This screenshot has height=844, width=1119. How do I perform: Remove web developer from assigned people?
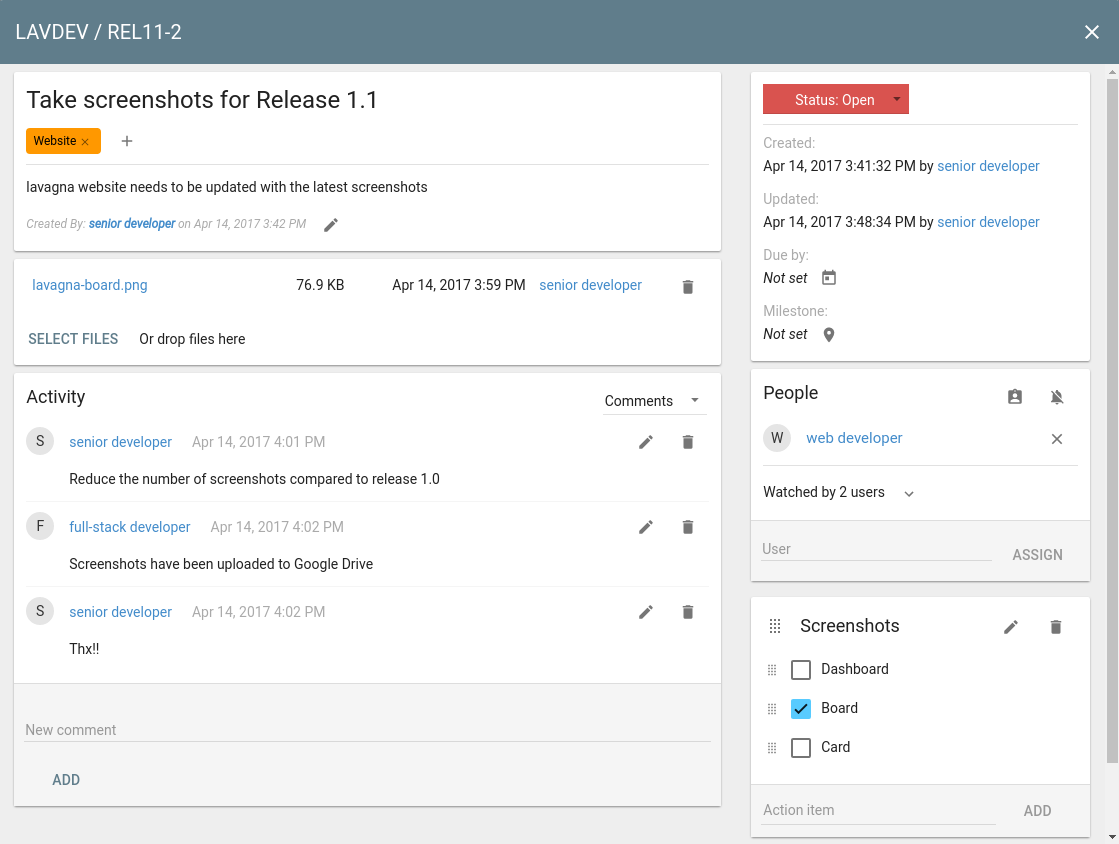coord(1057,439)
